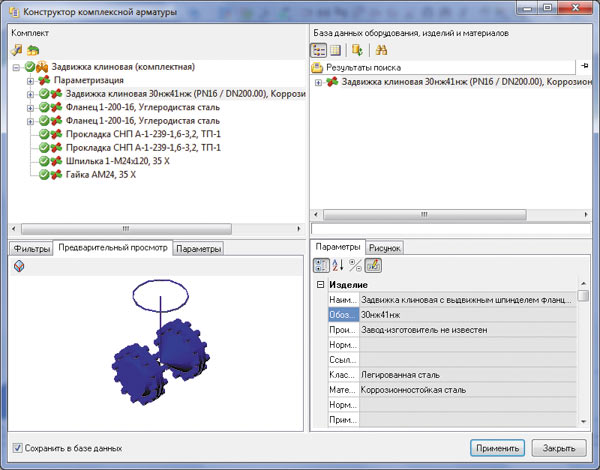Viewport: 600px width, 470px height.
Task: Click the database import icon with green arrow
Action: [358, 49]
